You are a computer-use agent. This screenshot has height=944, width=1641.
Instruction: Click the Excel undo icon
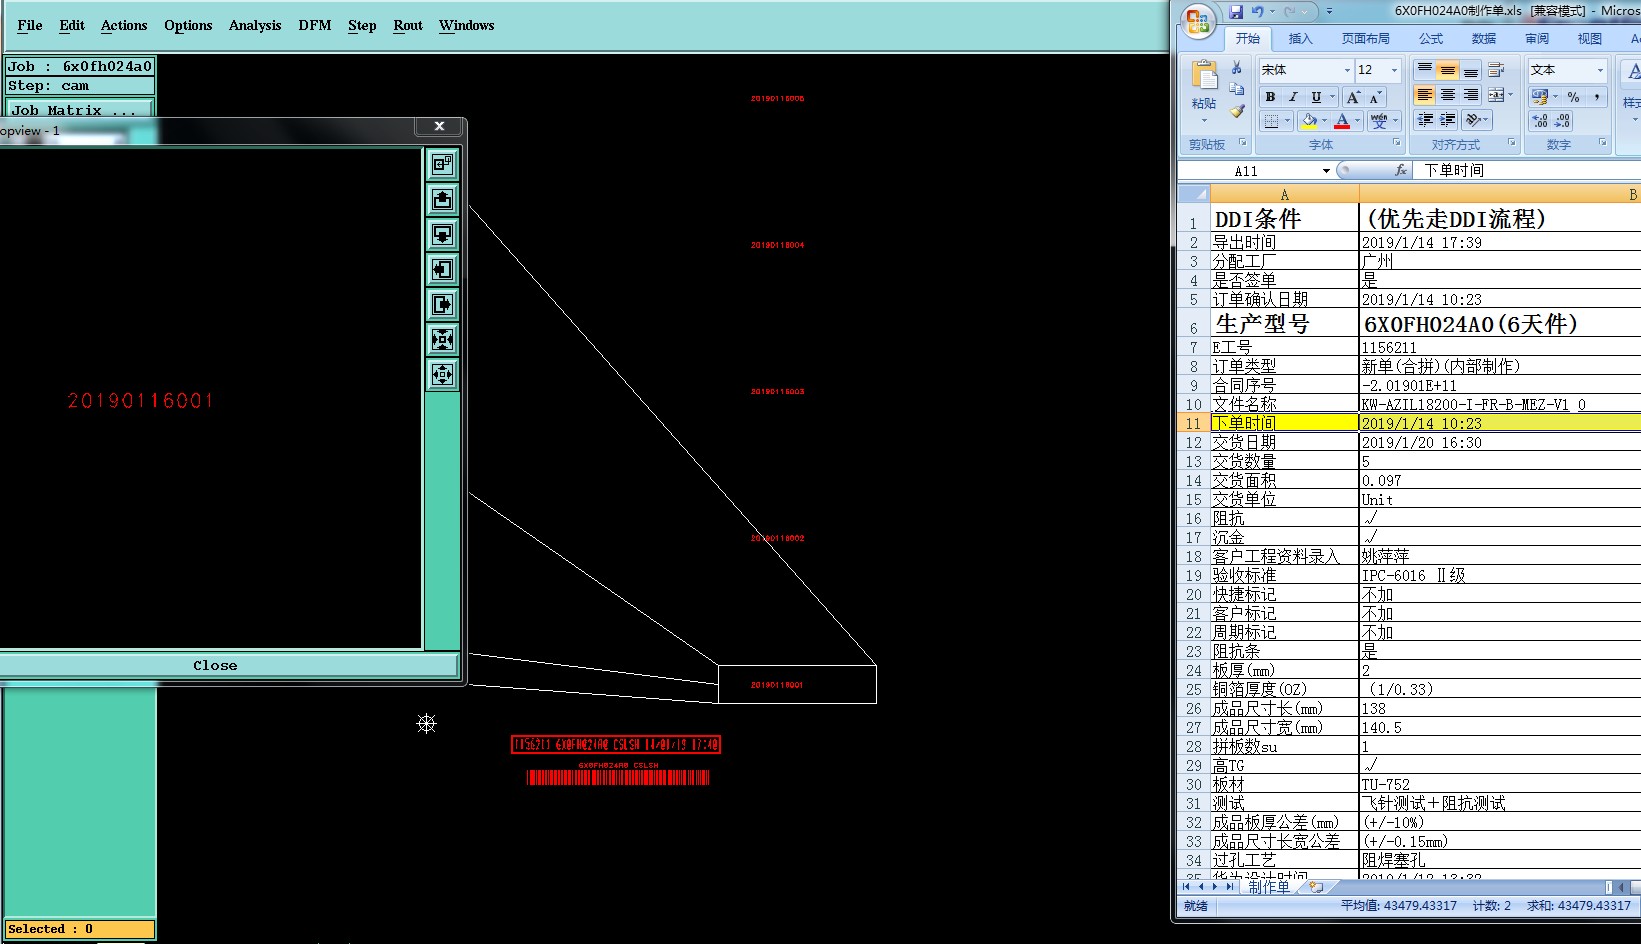pos(1257,12)
